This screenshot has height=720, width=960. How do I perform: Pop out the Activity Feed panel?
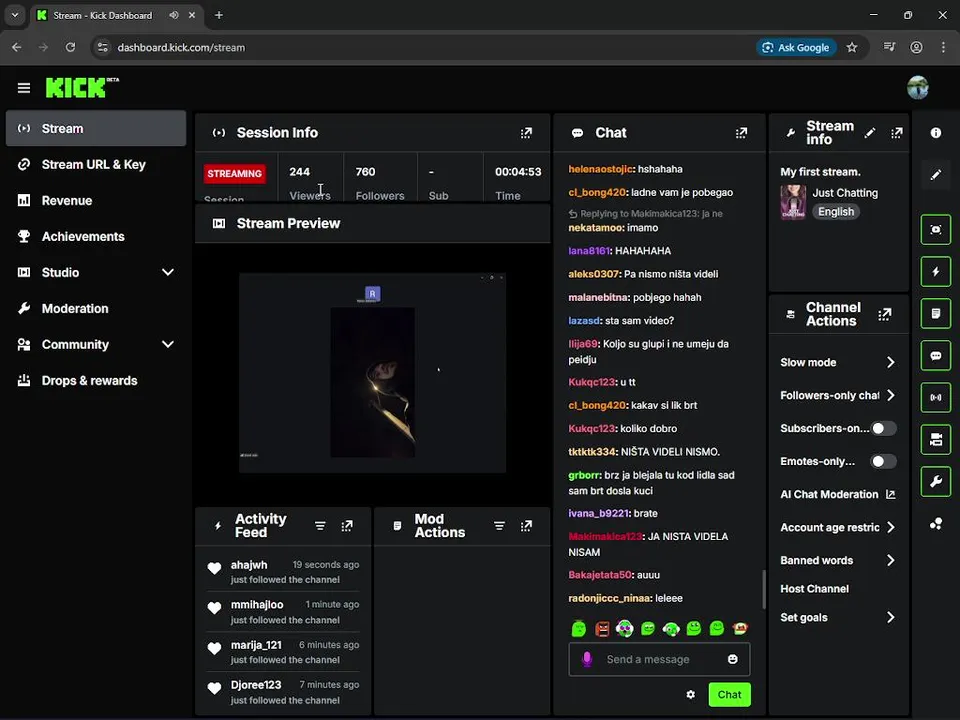pos(347,526)
